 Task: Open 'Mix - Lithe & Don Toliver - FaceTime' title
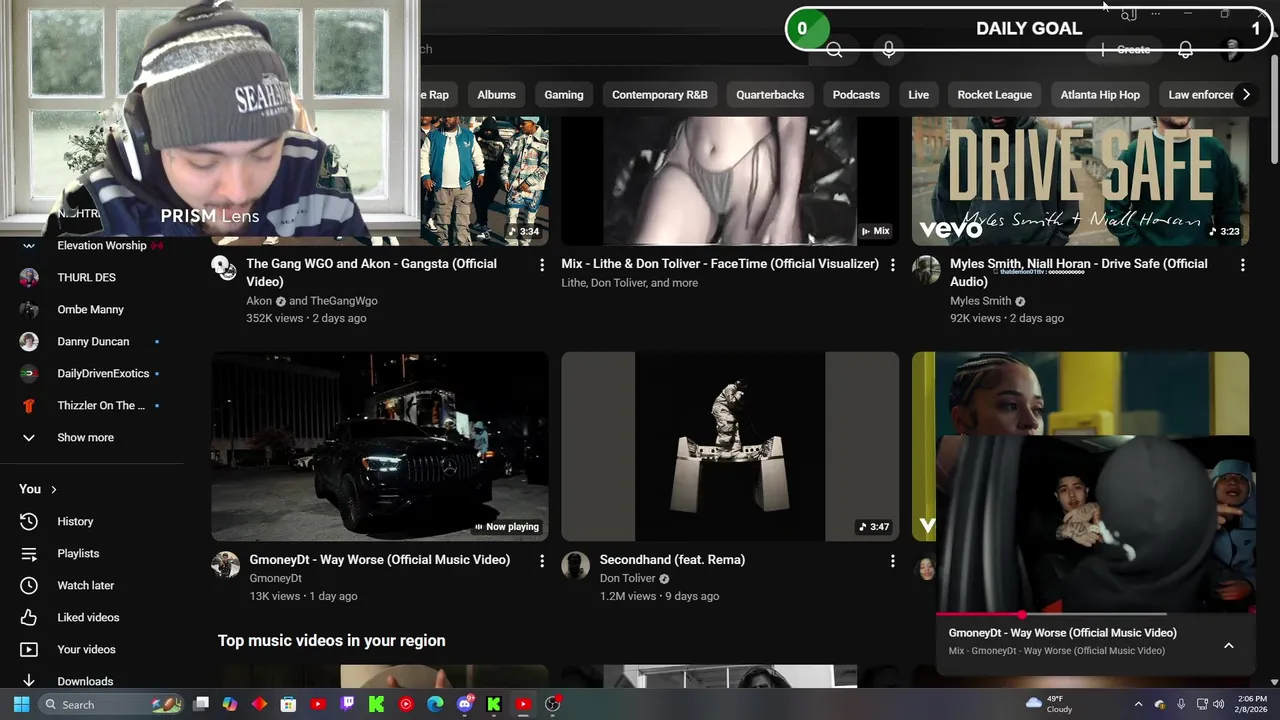click(x=720, y=264)
